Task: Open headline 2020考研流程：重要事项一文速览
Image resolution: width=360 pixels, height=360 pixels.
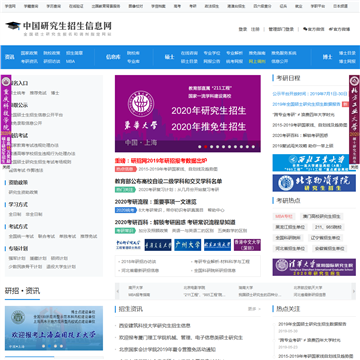Action: [156, 202]
